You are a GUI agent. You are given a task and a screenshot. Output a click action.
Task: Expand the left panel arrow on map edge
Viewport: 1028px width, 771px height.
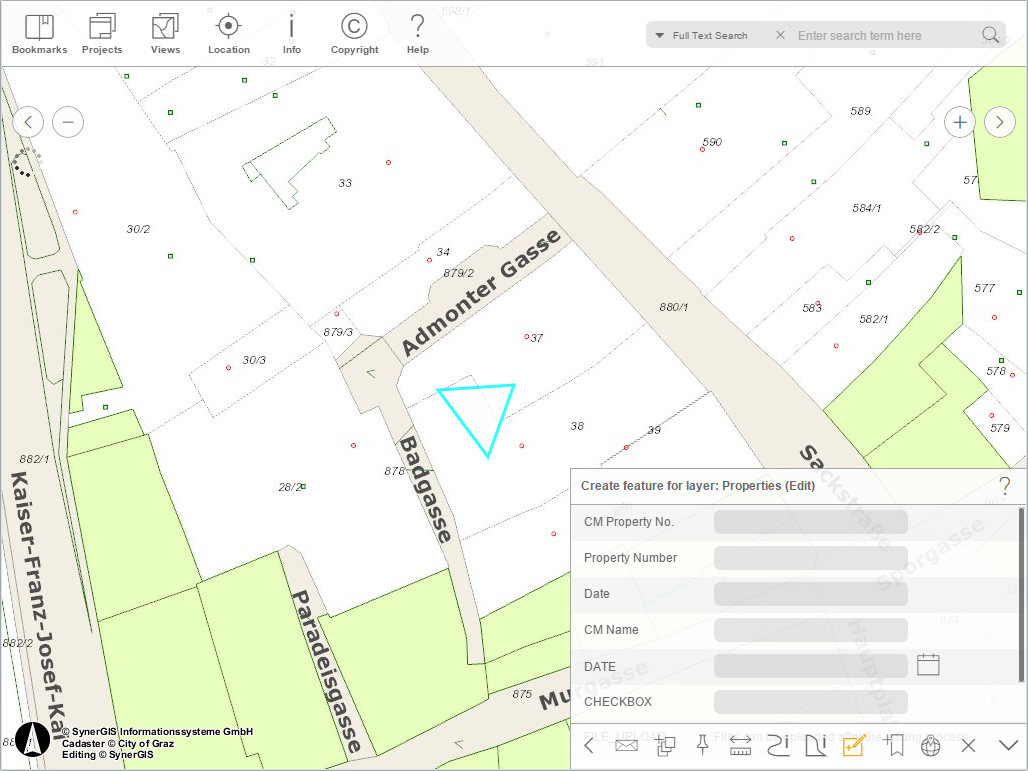pos(28,121)
